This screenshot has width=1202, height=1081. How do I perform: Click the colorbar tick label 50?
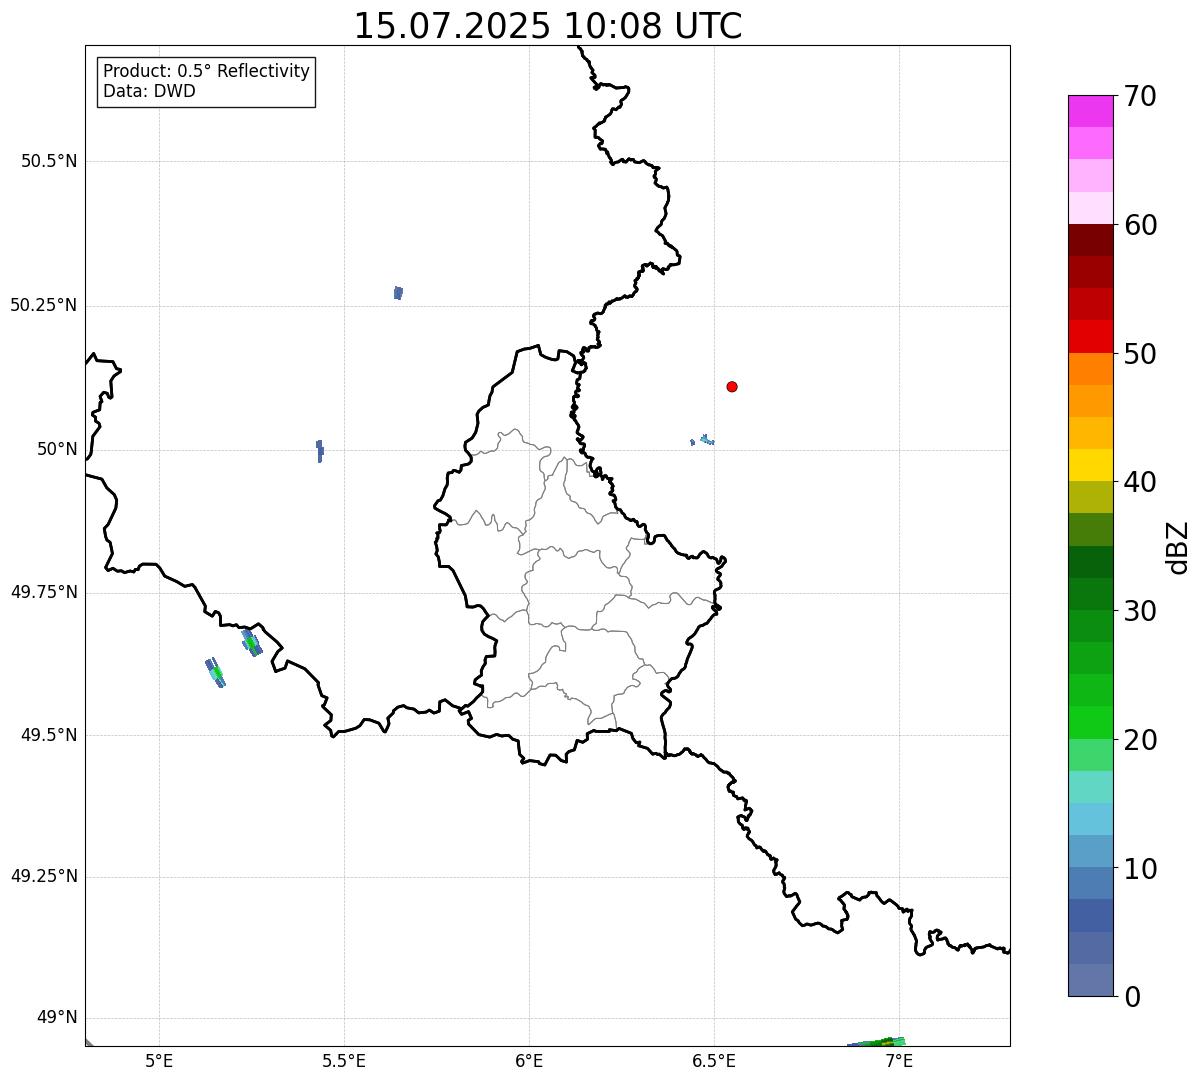coord(1140,354)
